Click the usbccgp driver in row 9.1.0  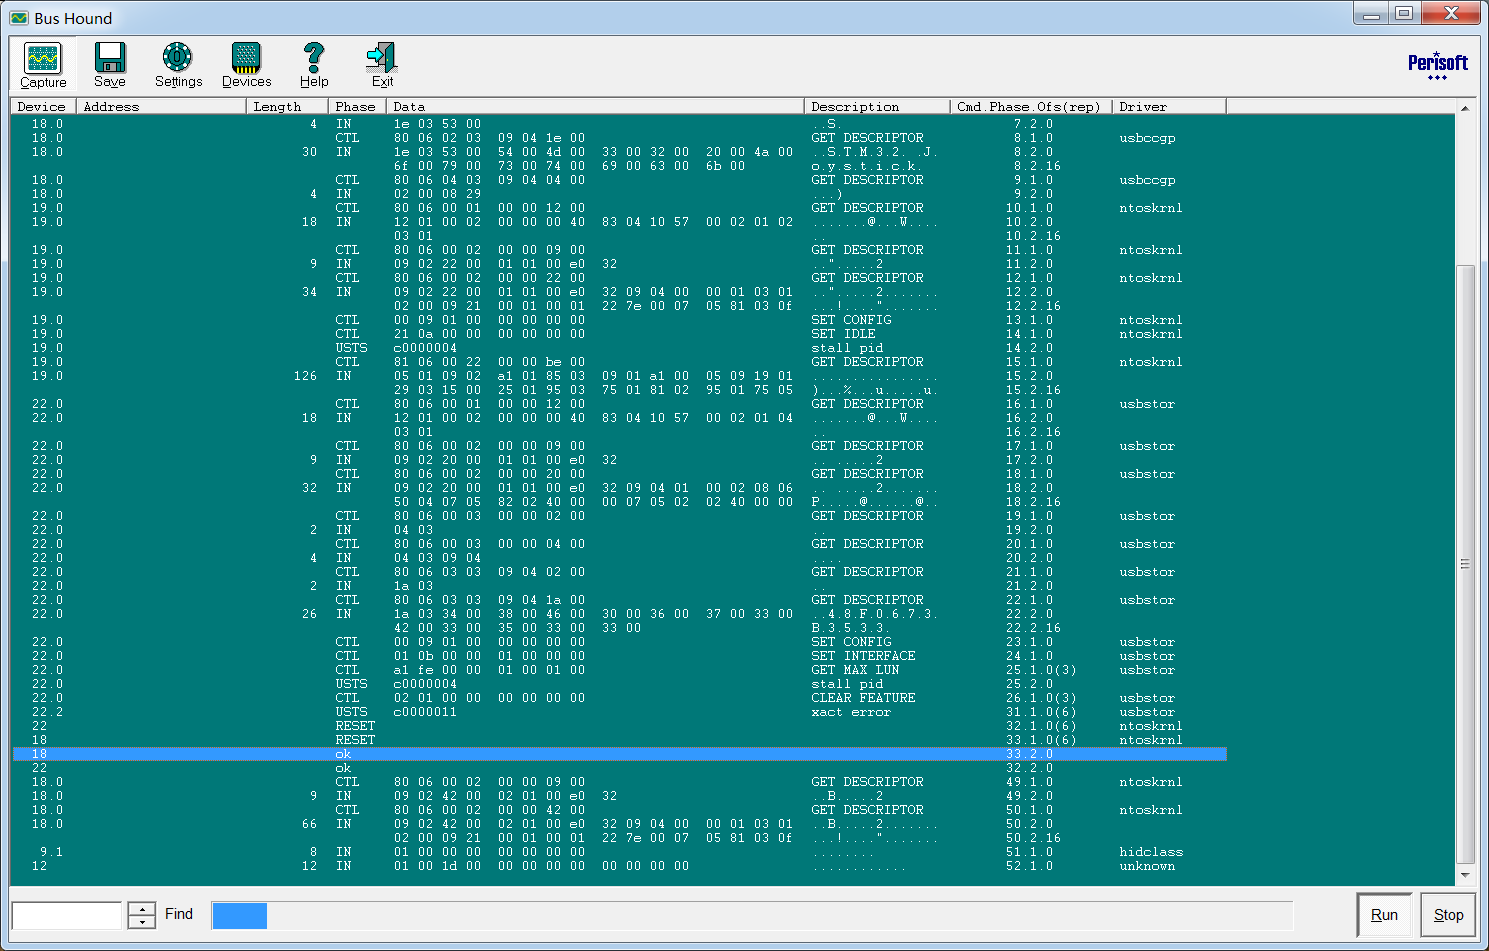point(1147,180)
